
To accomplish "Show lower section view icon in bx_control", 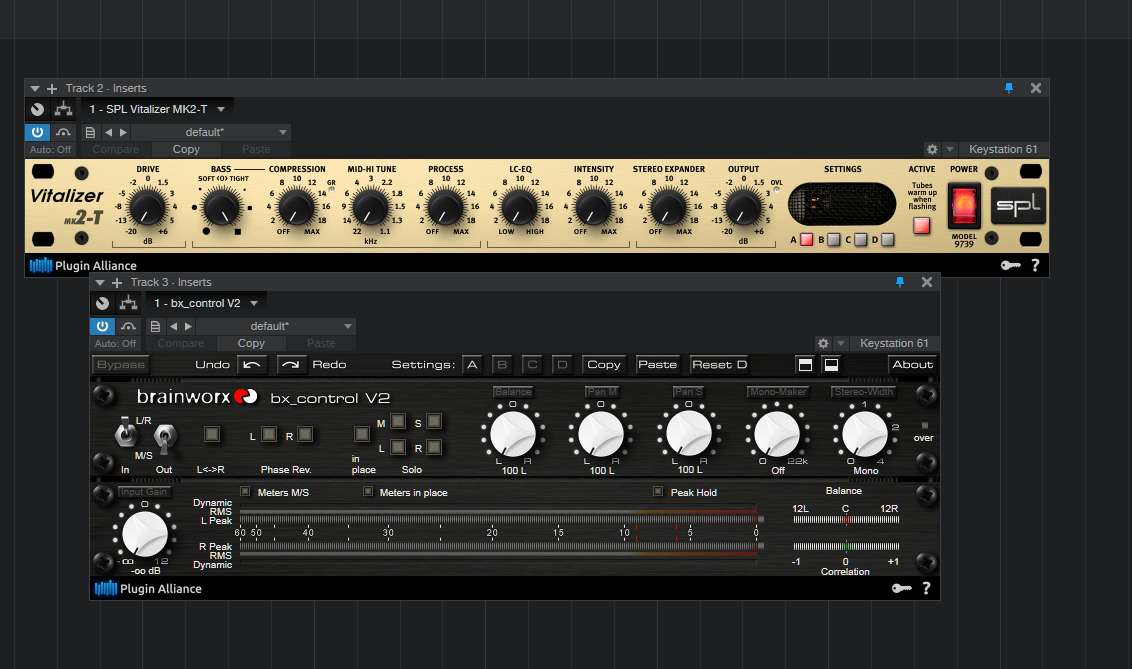I will (x=831, y=364).
